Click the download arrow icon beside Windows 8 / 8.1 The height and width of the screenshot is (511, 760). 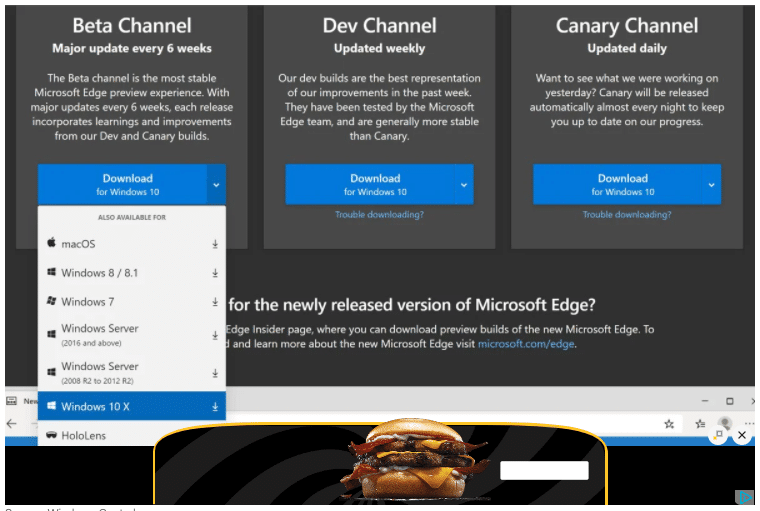215,273
